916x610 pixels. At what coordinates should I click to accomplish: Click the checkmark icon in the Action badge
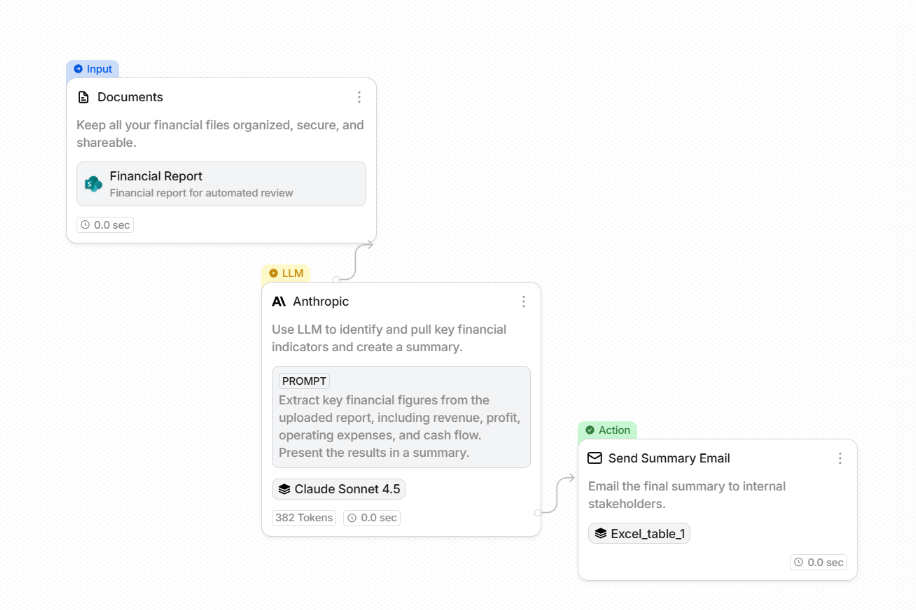[x=588, y=430]
